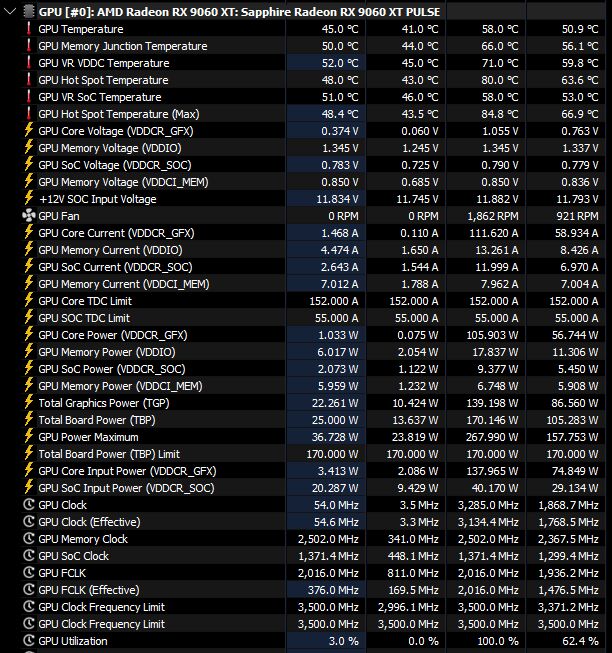612x653 pixels.
Task: Click thermometer icon of GPU VR VDDC Temperature
Action: tap(28, 63)
